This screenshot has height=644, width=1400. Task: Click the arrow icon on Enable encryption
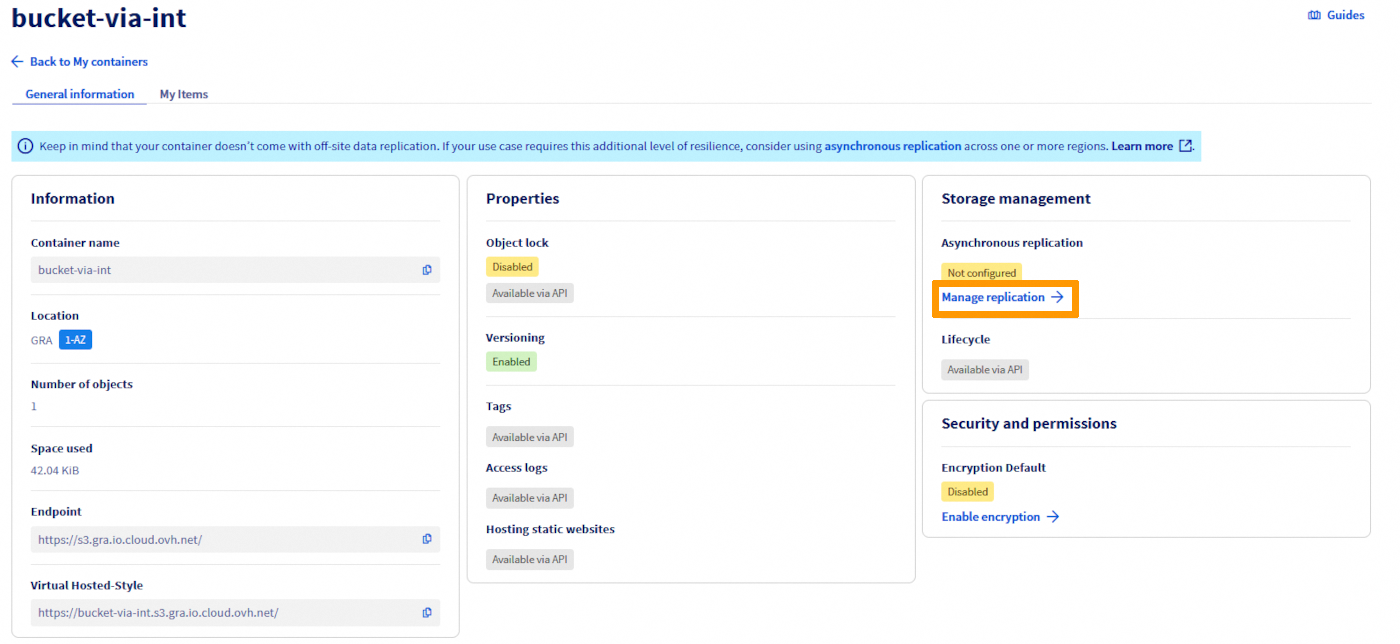click(x=1053, y=516)
